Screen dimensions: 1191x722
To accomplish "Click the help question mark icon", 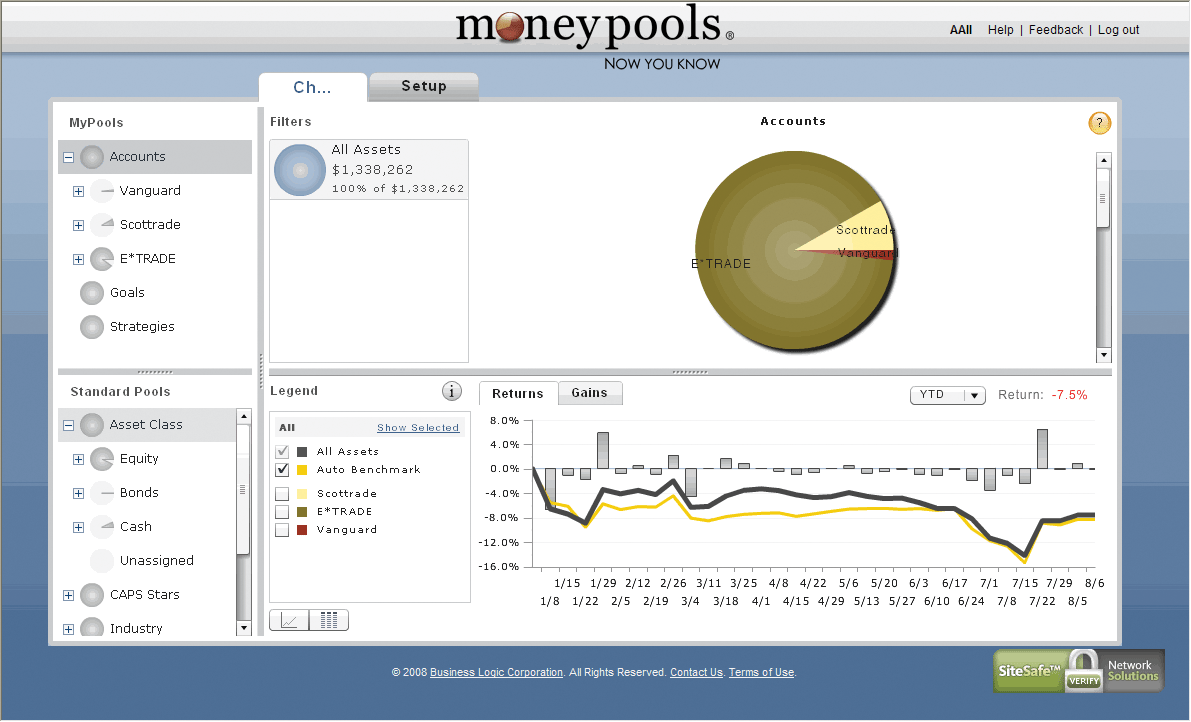I will pos(1099,124).
